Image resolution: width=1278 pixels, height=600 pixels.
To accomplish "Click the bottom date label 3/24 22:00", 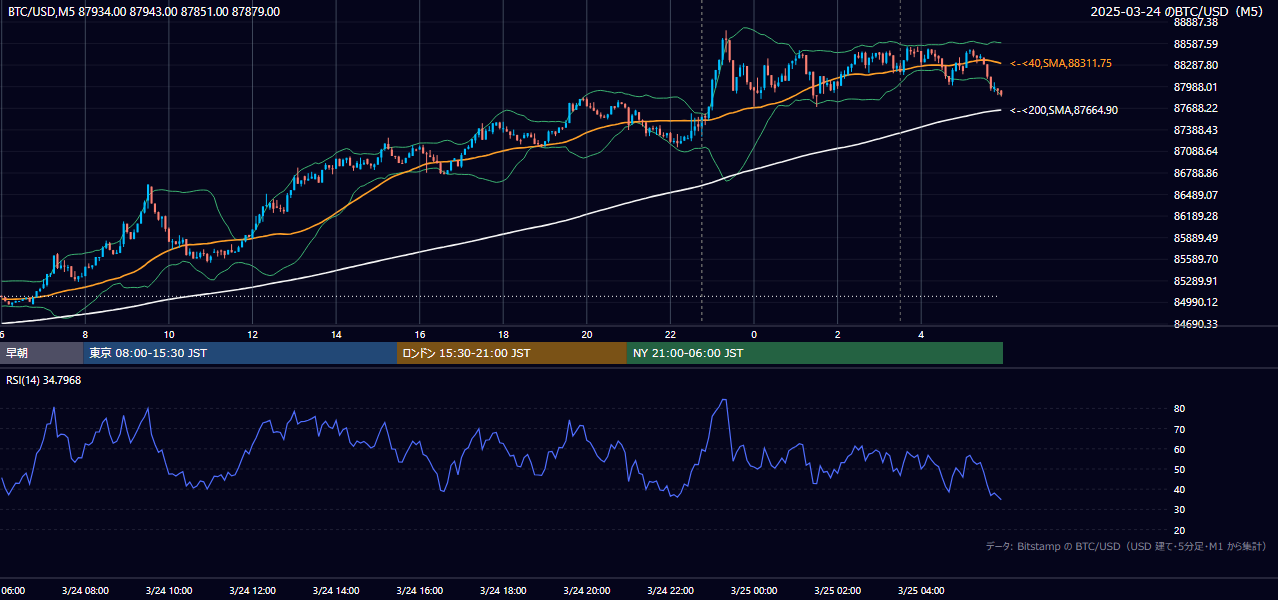I will (x=670, y=591).
